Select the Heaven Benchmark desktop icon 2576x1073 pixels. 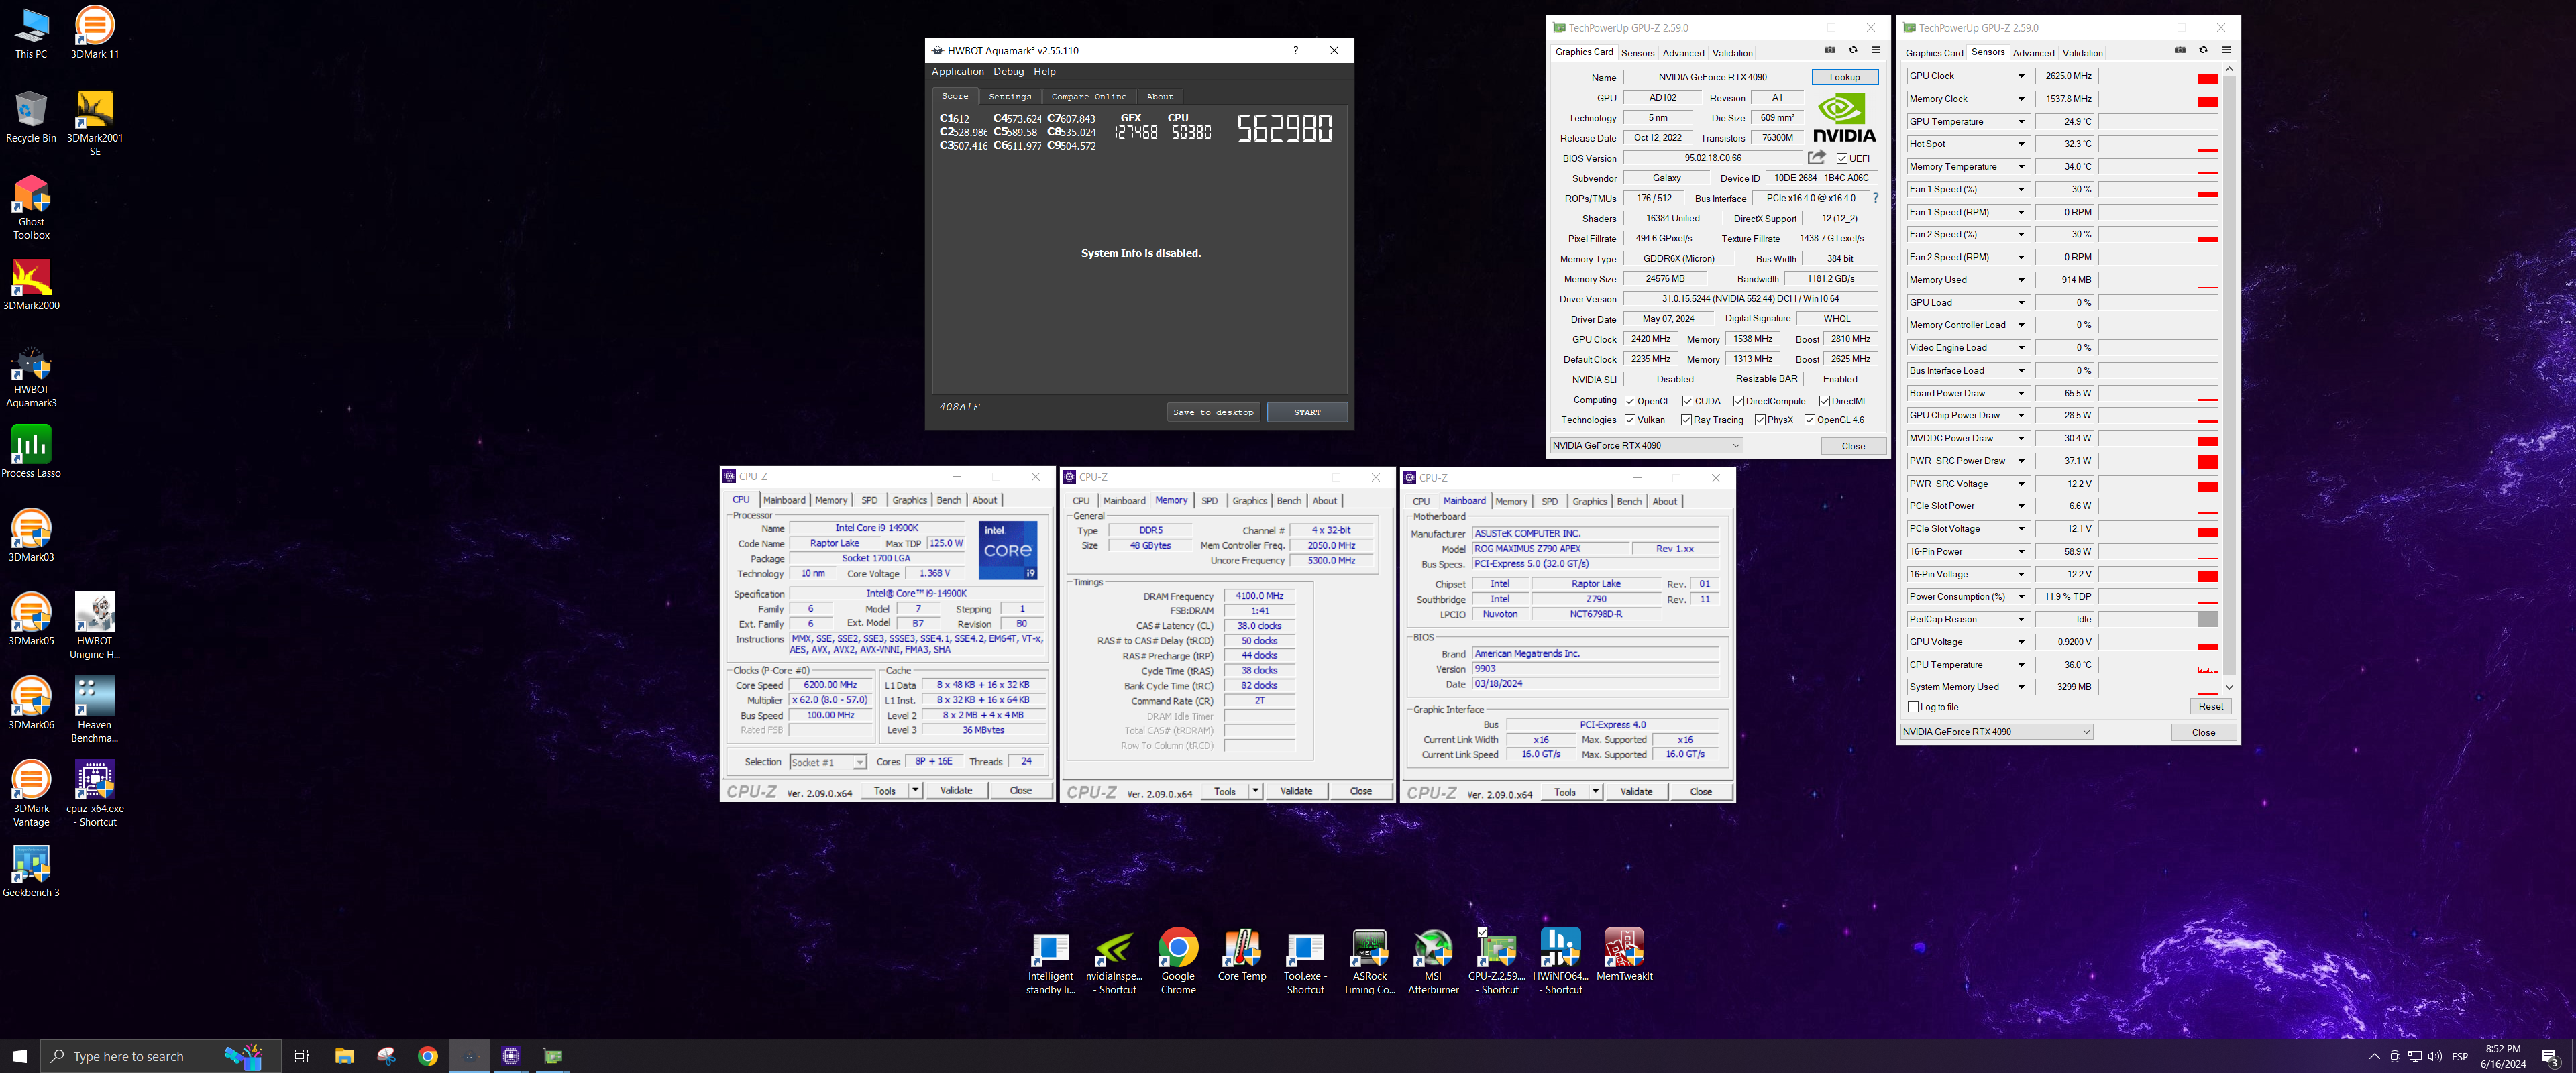(94, 710)
